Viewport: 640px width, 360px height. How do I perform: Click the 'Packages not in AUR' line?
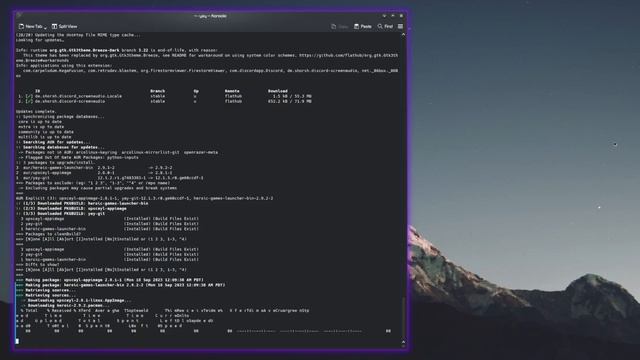click(117, 152)
